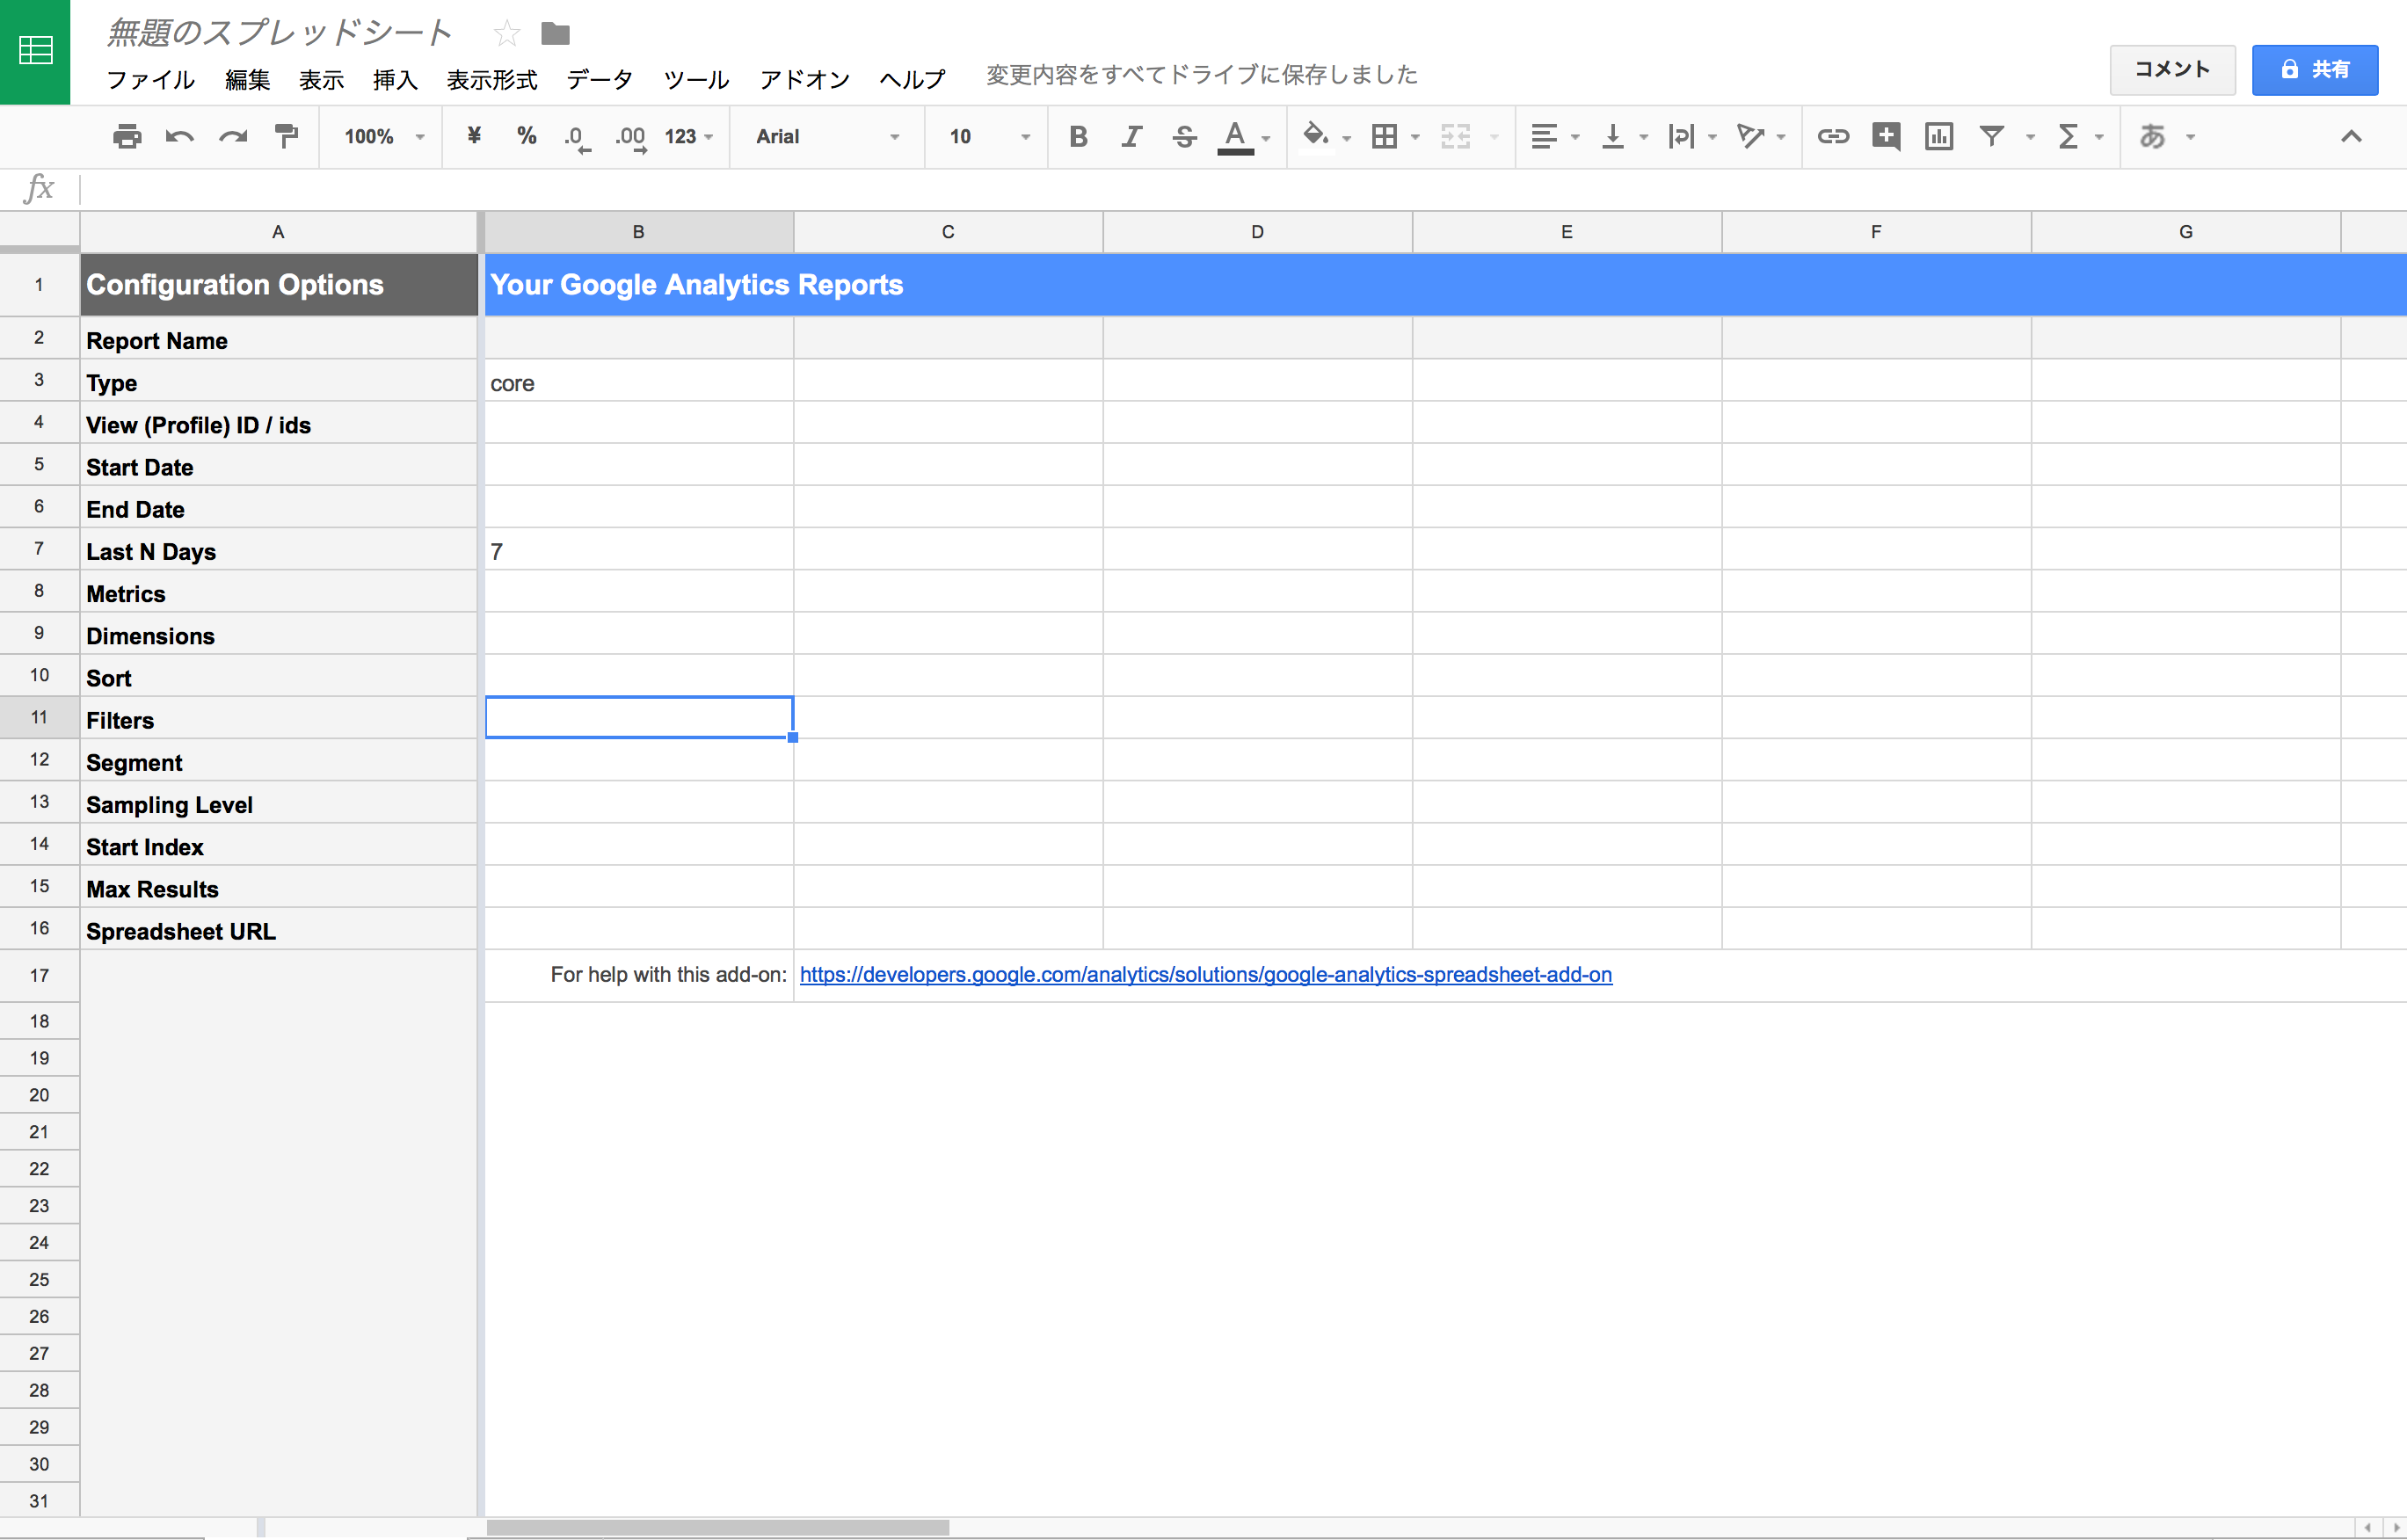Toggle italic formatting
The height and width of the screenshot is (1540, 2407).
click(1131, 136)
